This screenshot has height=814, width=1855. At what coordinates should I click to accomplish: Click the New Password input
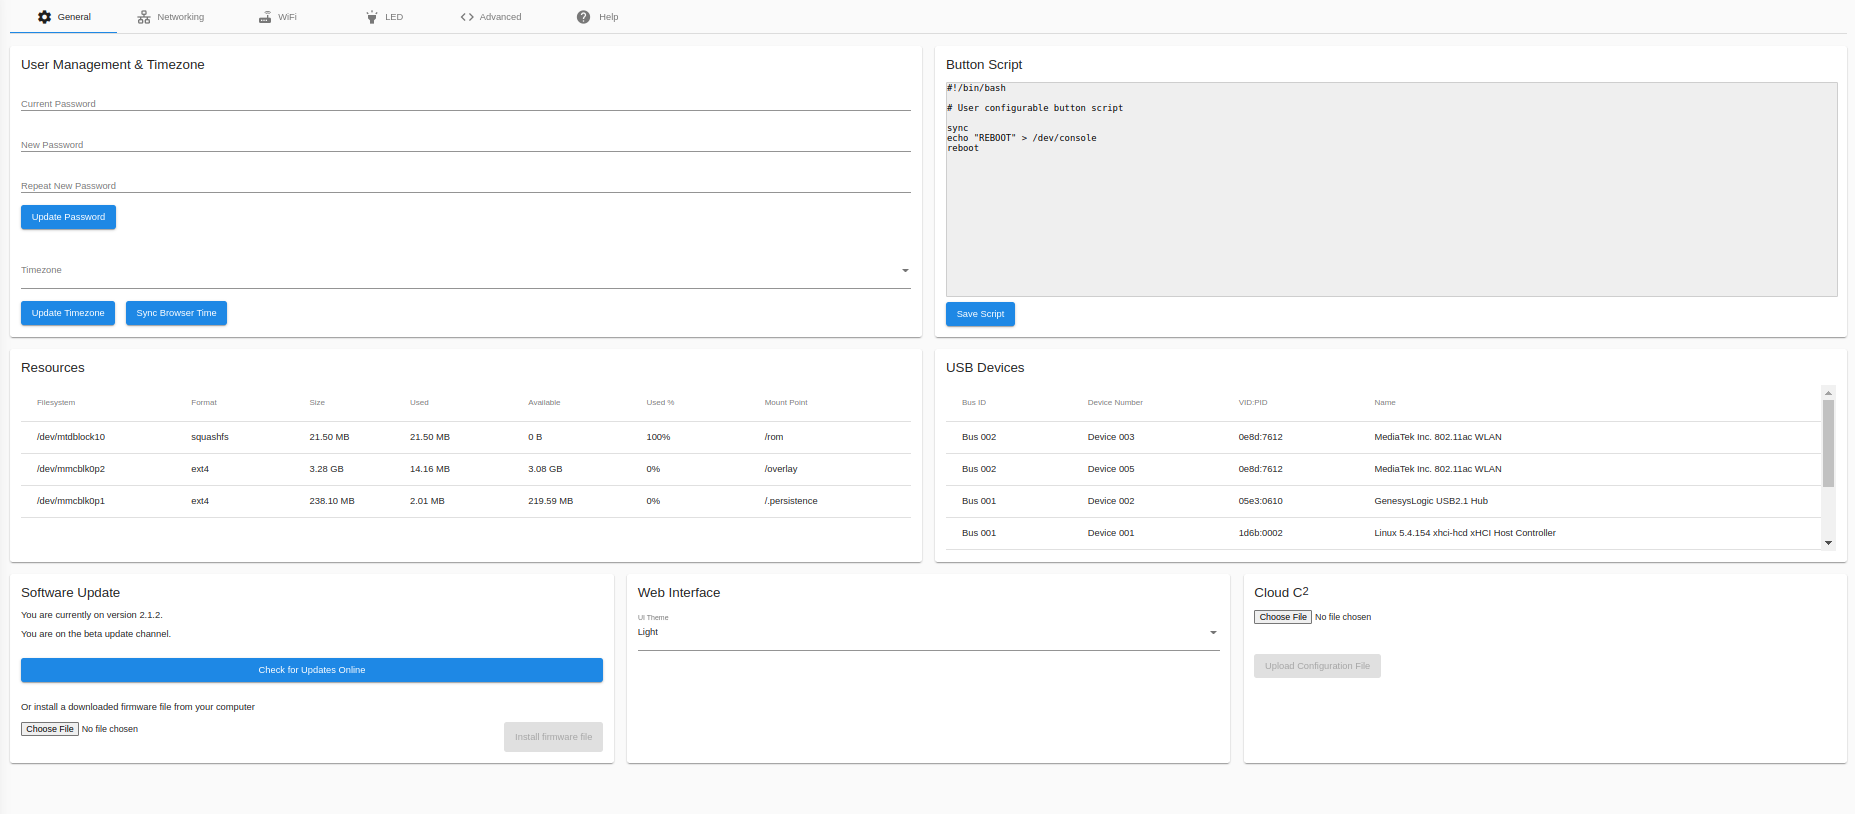(466, 144)
